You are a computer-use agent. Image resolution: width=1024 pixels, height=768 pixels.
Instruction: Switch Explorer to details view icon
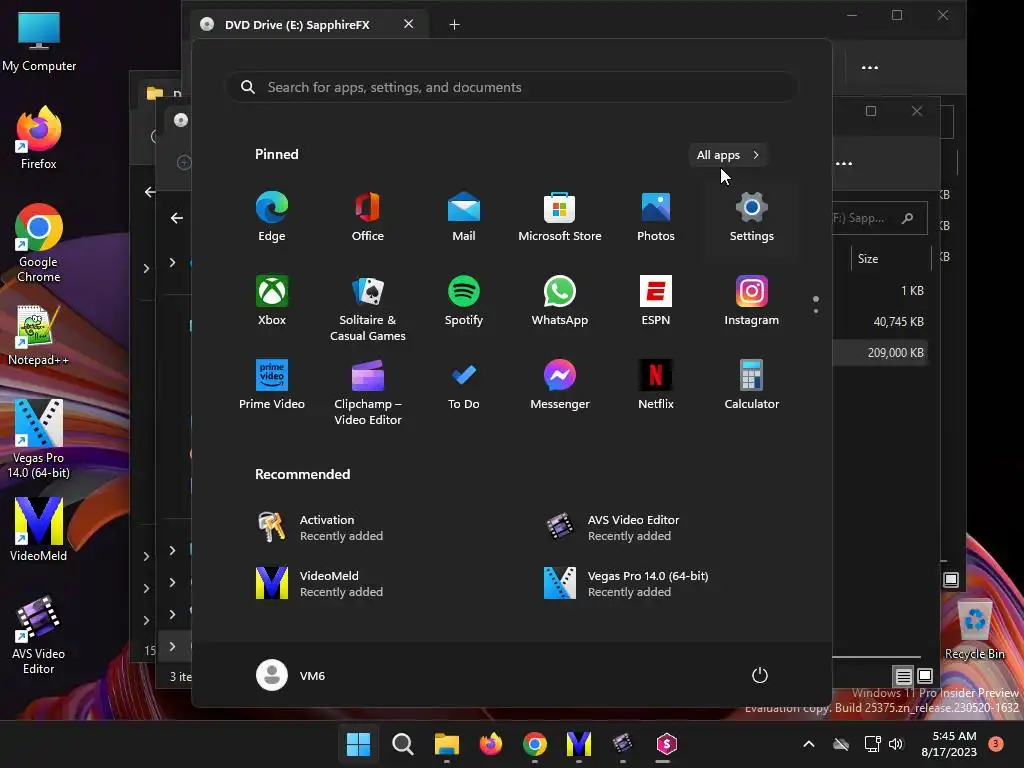tap(903, 676)
